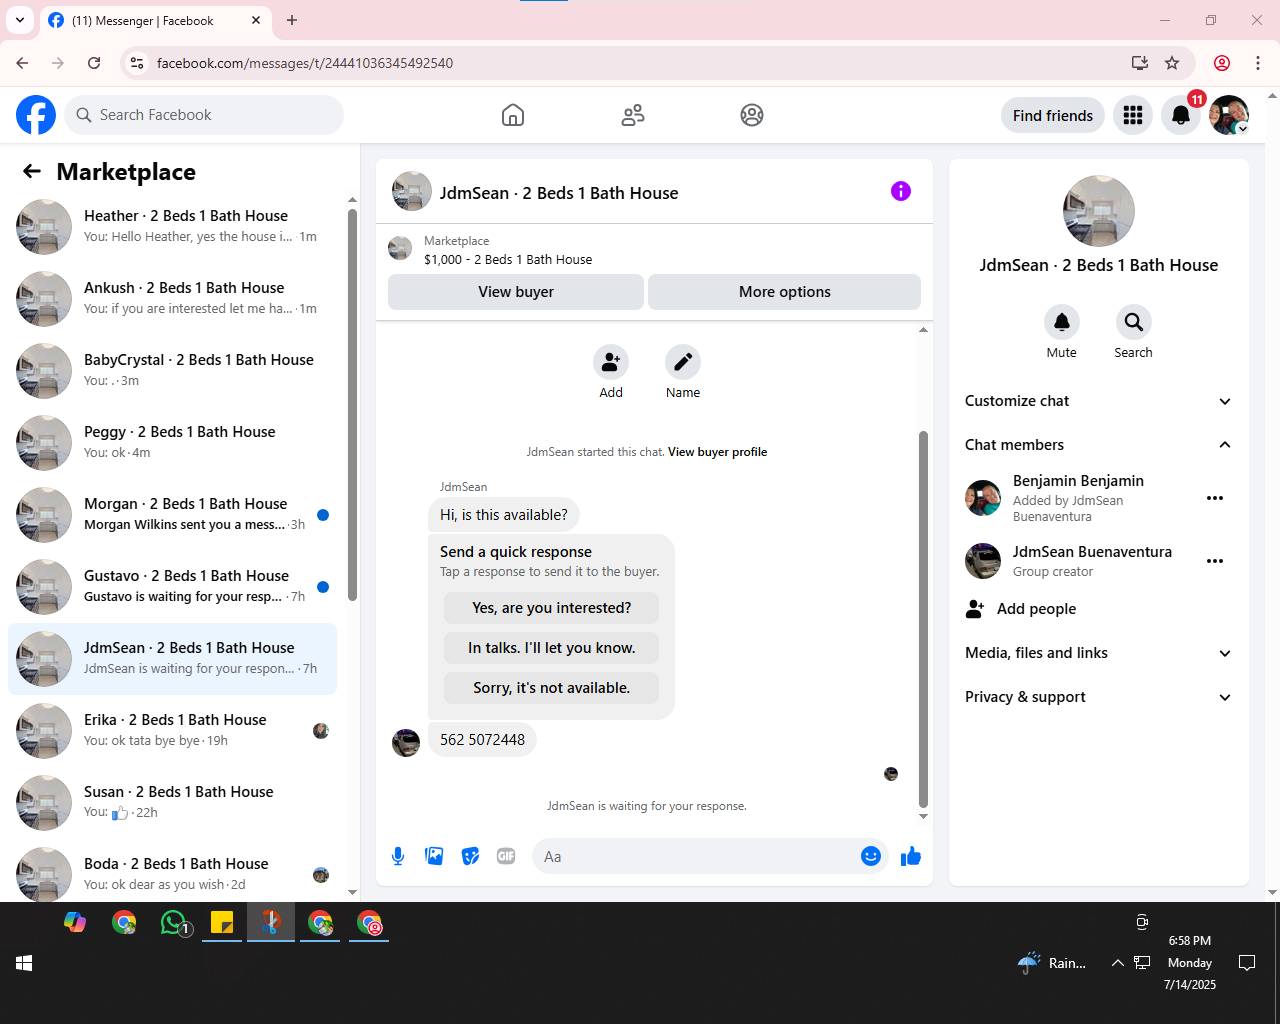
Task: Go back using the Marketplace back arrow
Action: tap(32, 171)
